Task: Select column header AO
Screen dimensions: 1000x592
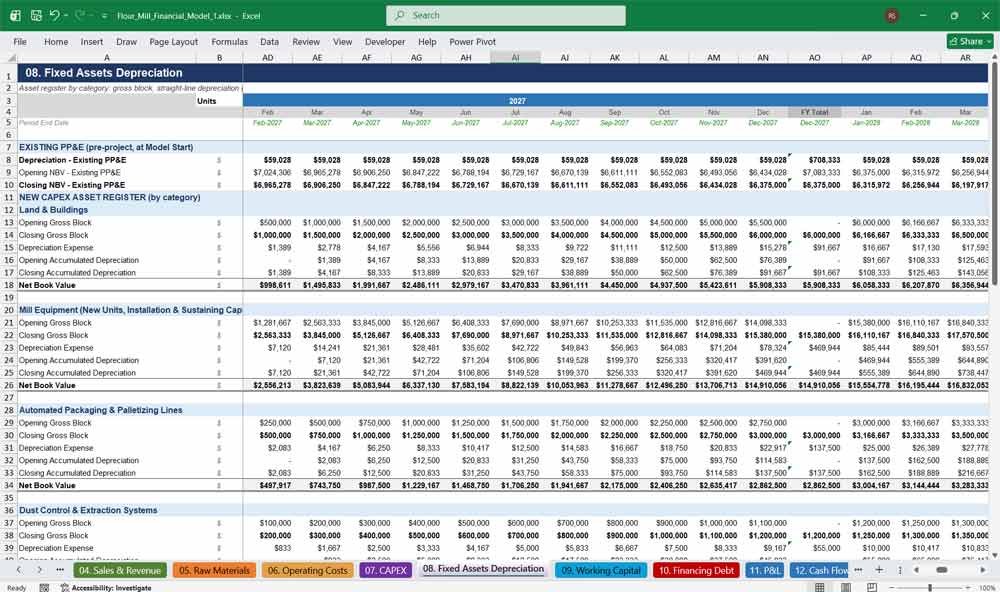Action: [x=814, y=57]
